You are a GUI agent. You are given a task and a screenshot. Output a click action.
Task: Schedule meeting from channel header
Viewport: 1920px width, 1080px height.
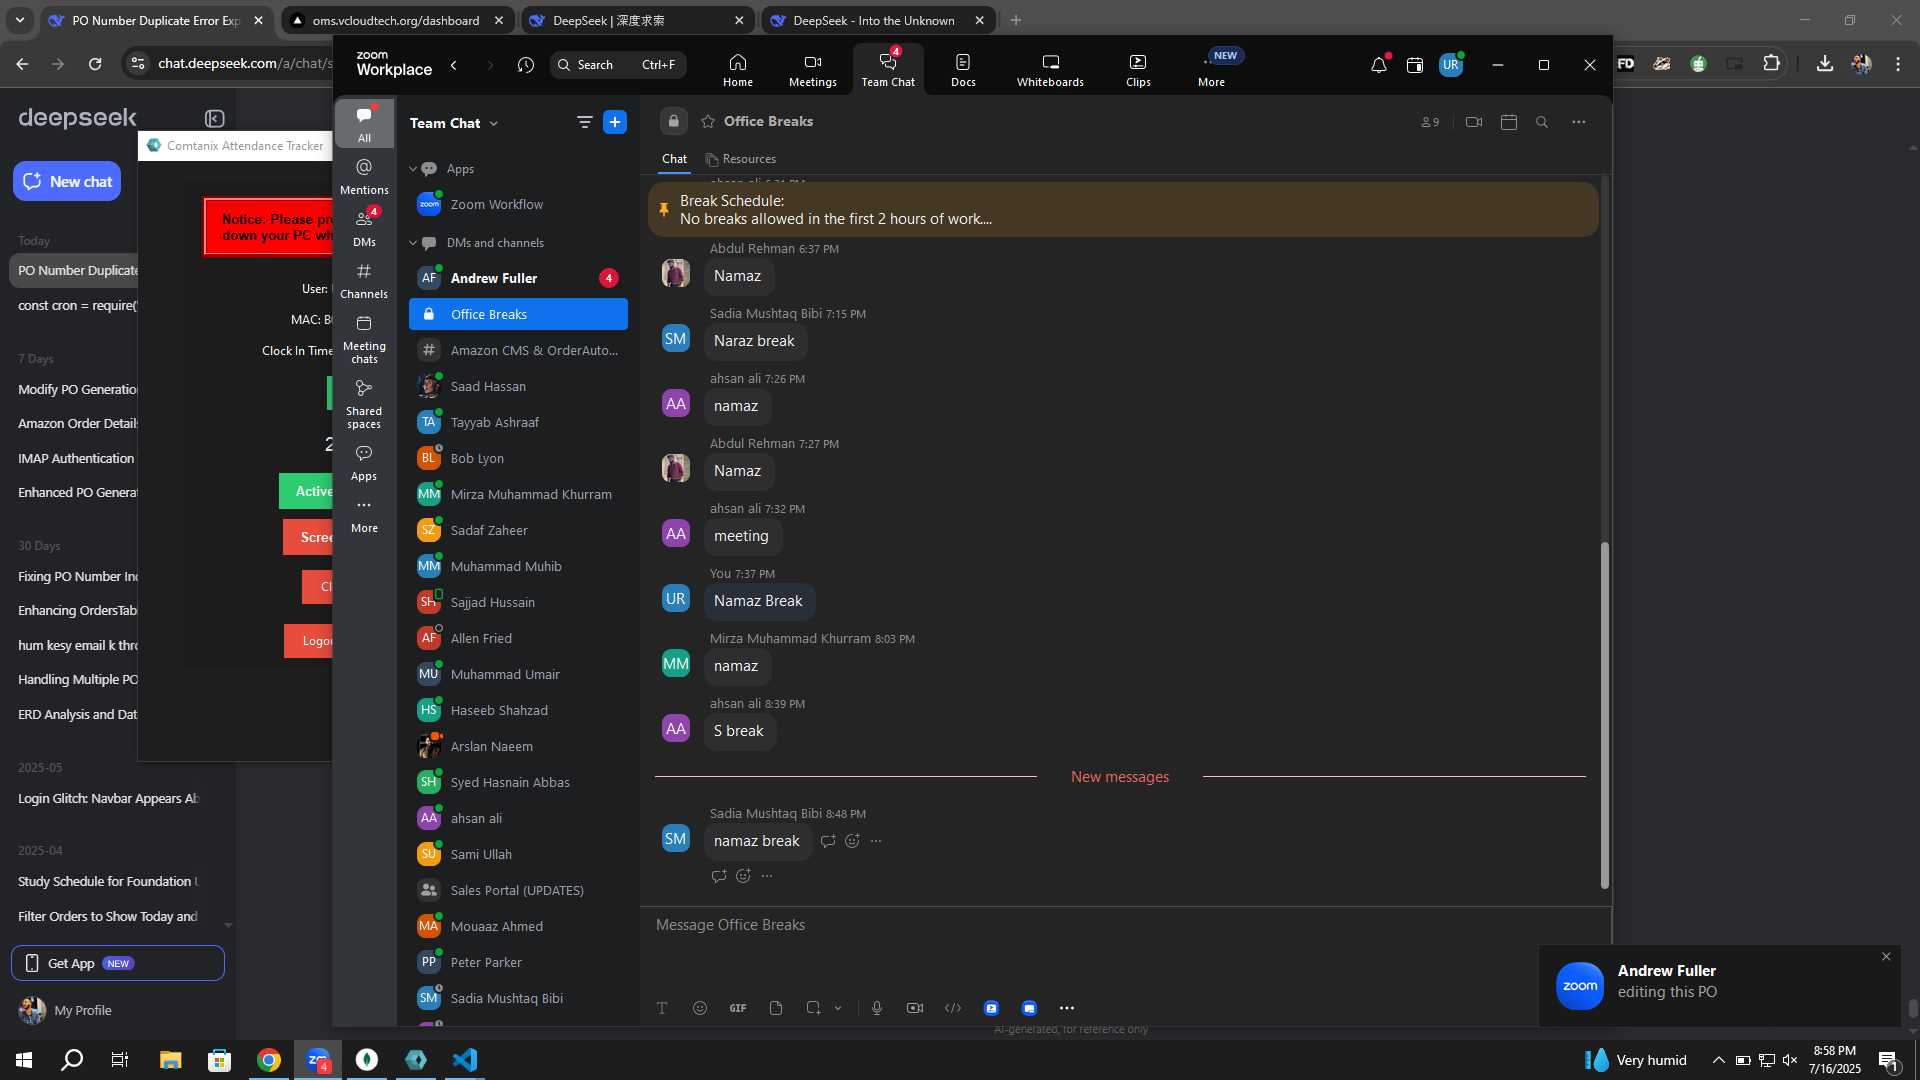(x=1509, y=122)
